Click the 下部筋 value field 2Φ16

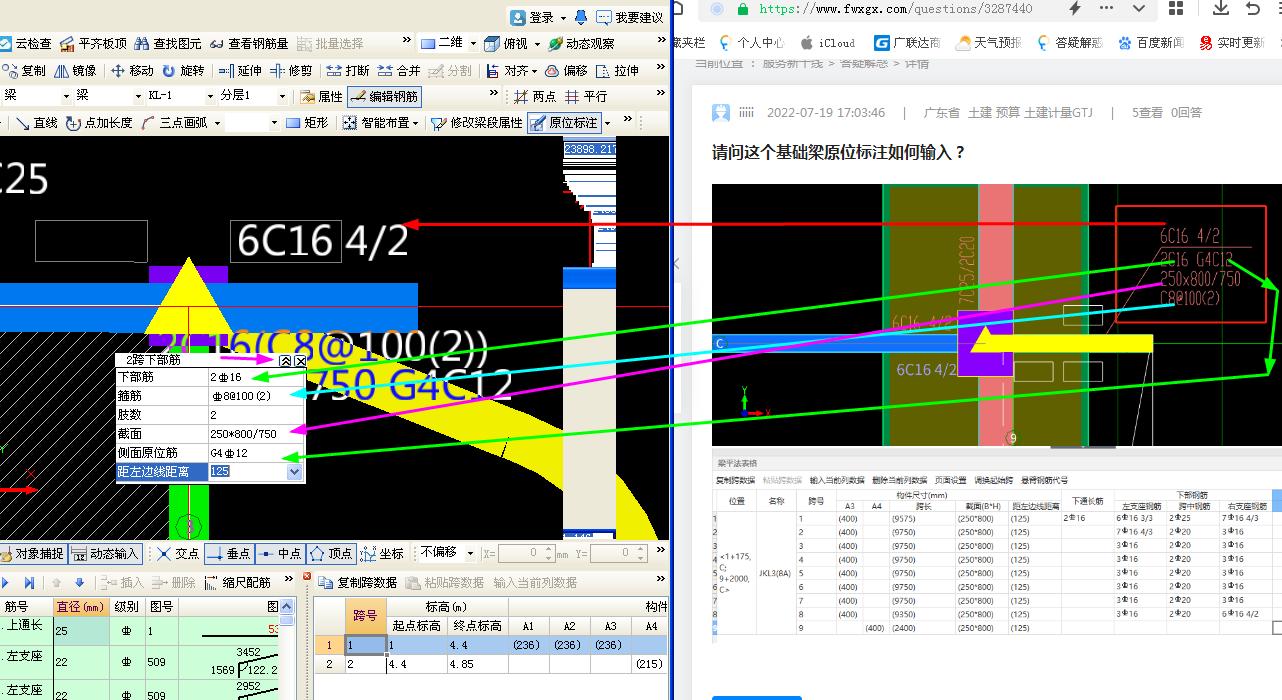pos(257,377)
